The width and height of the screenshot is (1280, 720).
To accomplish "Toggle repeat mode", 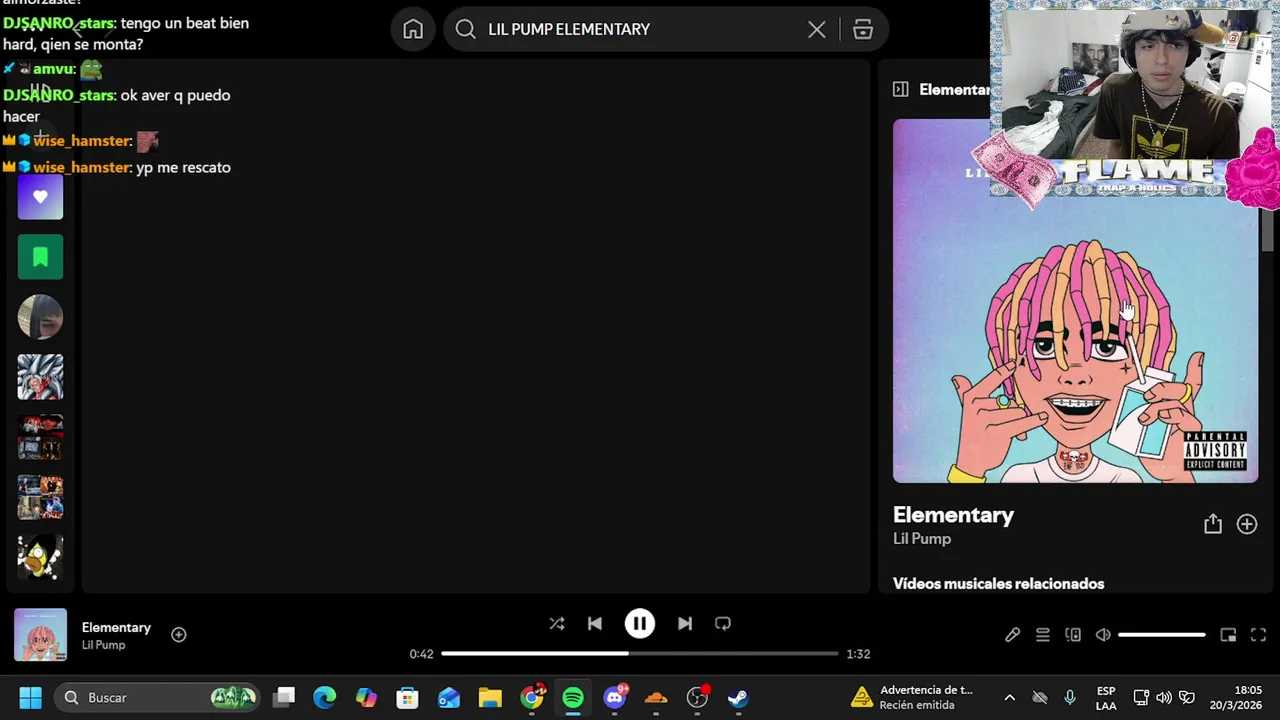I will pos(723,623).
